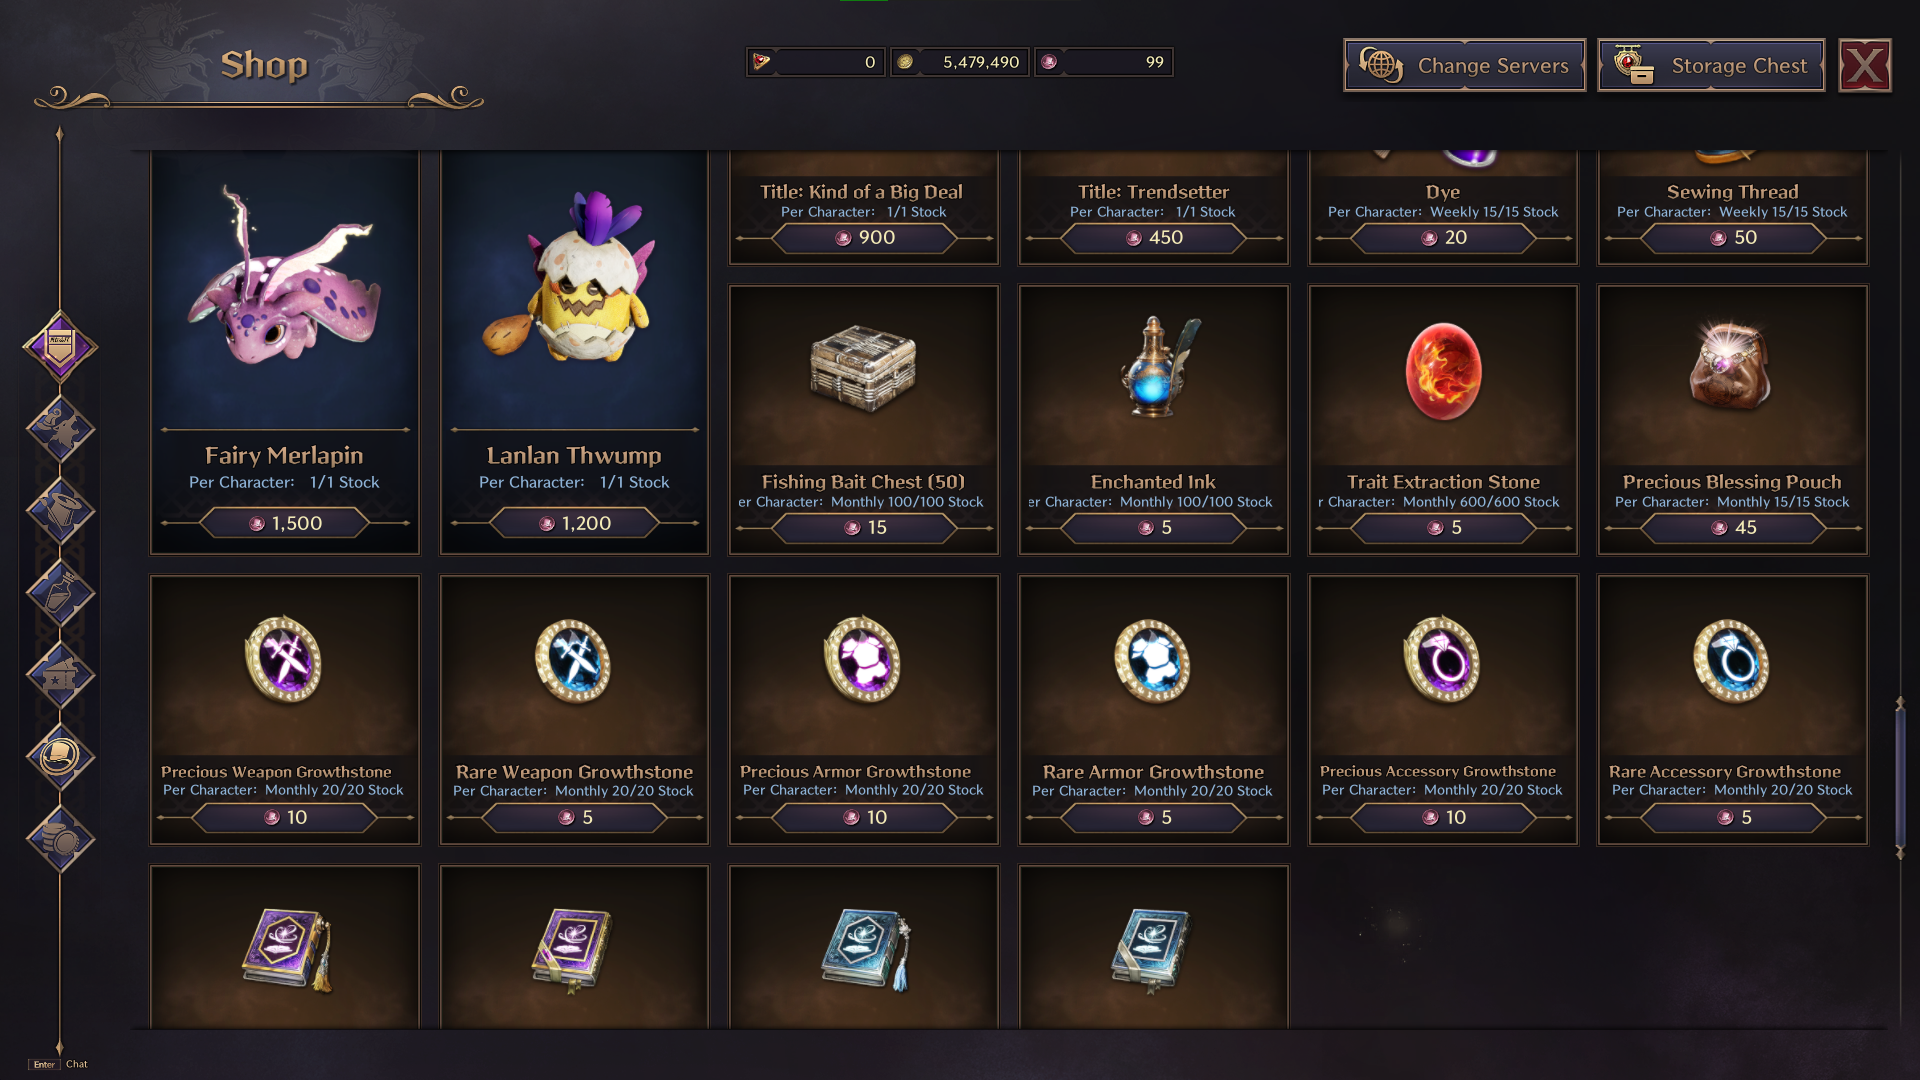This screenshot has width=1920, height=1080.
Task: Select the Enchanted Ink bottle icon
Action: (1154, 366)
